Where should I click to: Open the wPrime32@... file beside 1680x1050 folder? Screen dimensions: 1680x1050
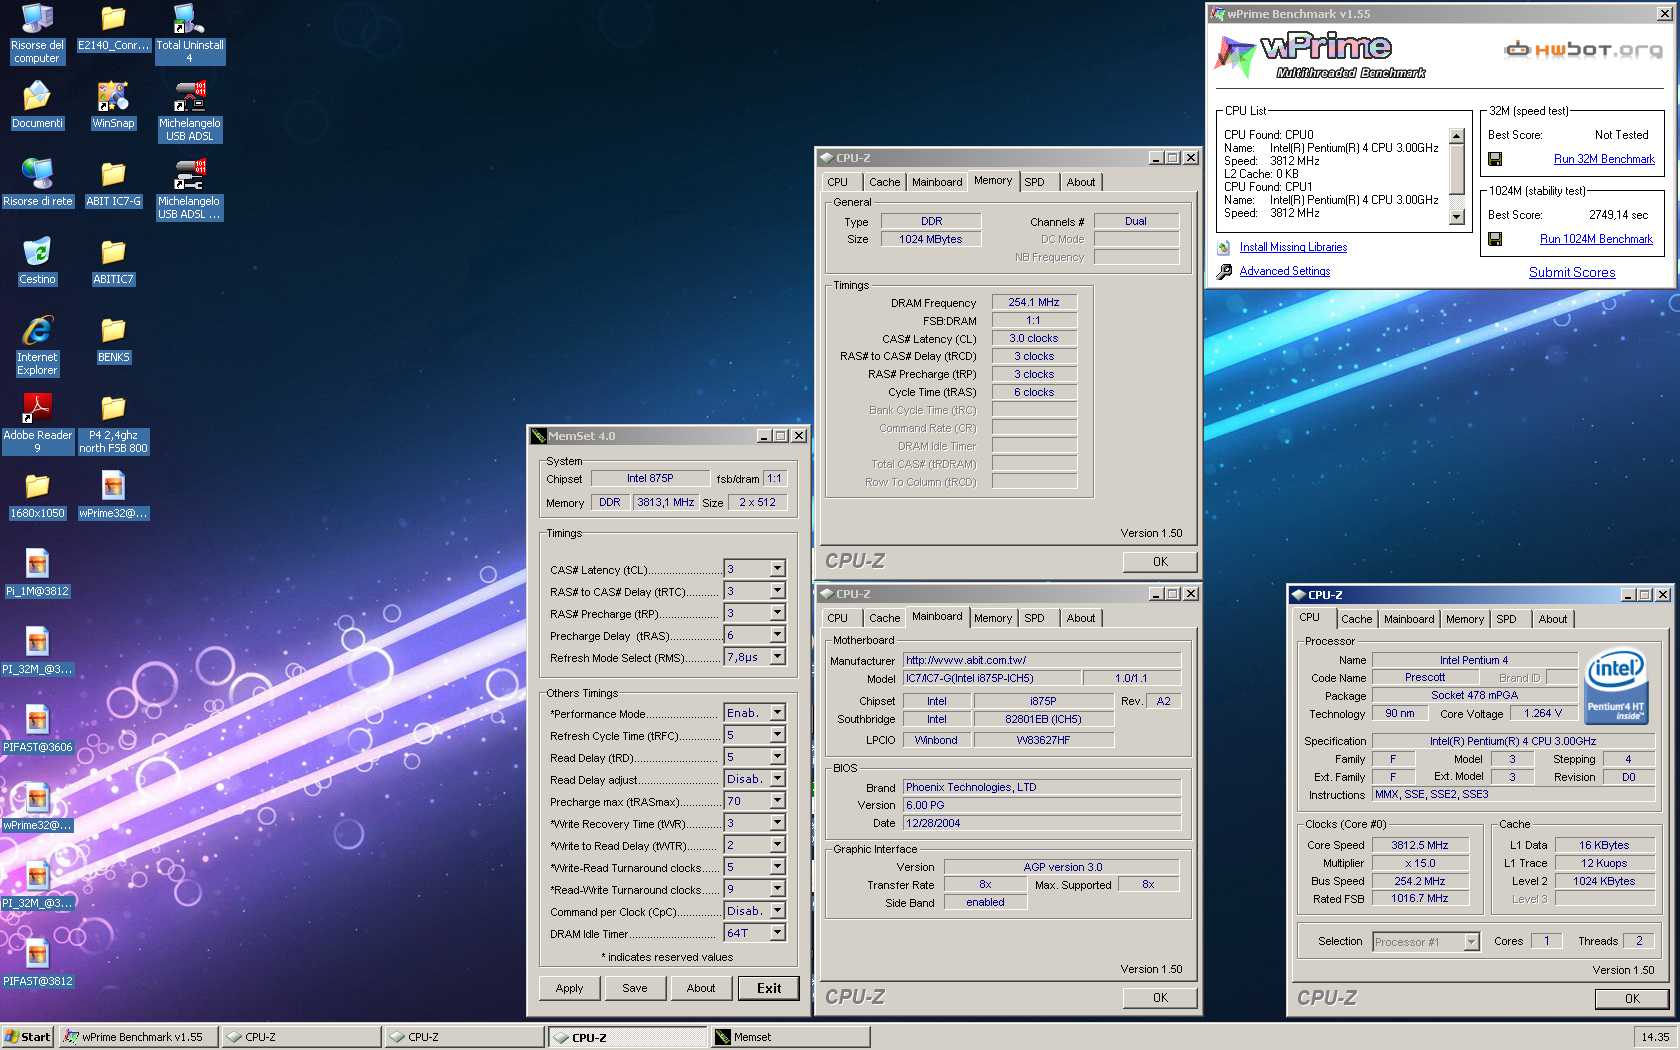(113, 495)
